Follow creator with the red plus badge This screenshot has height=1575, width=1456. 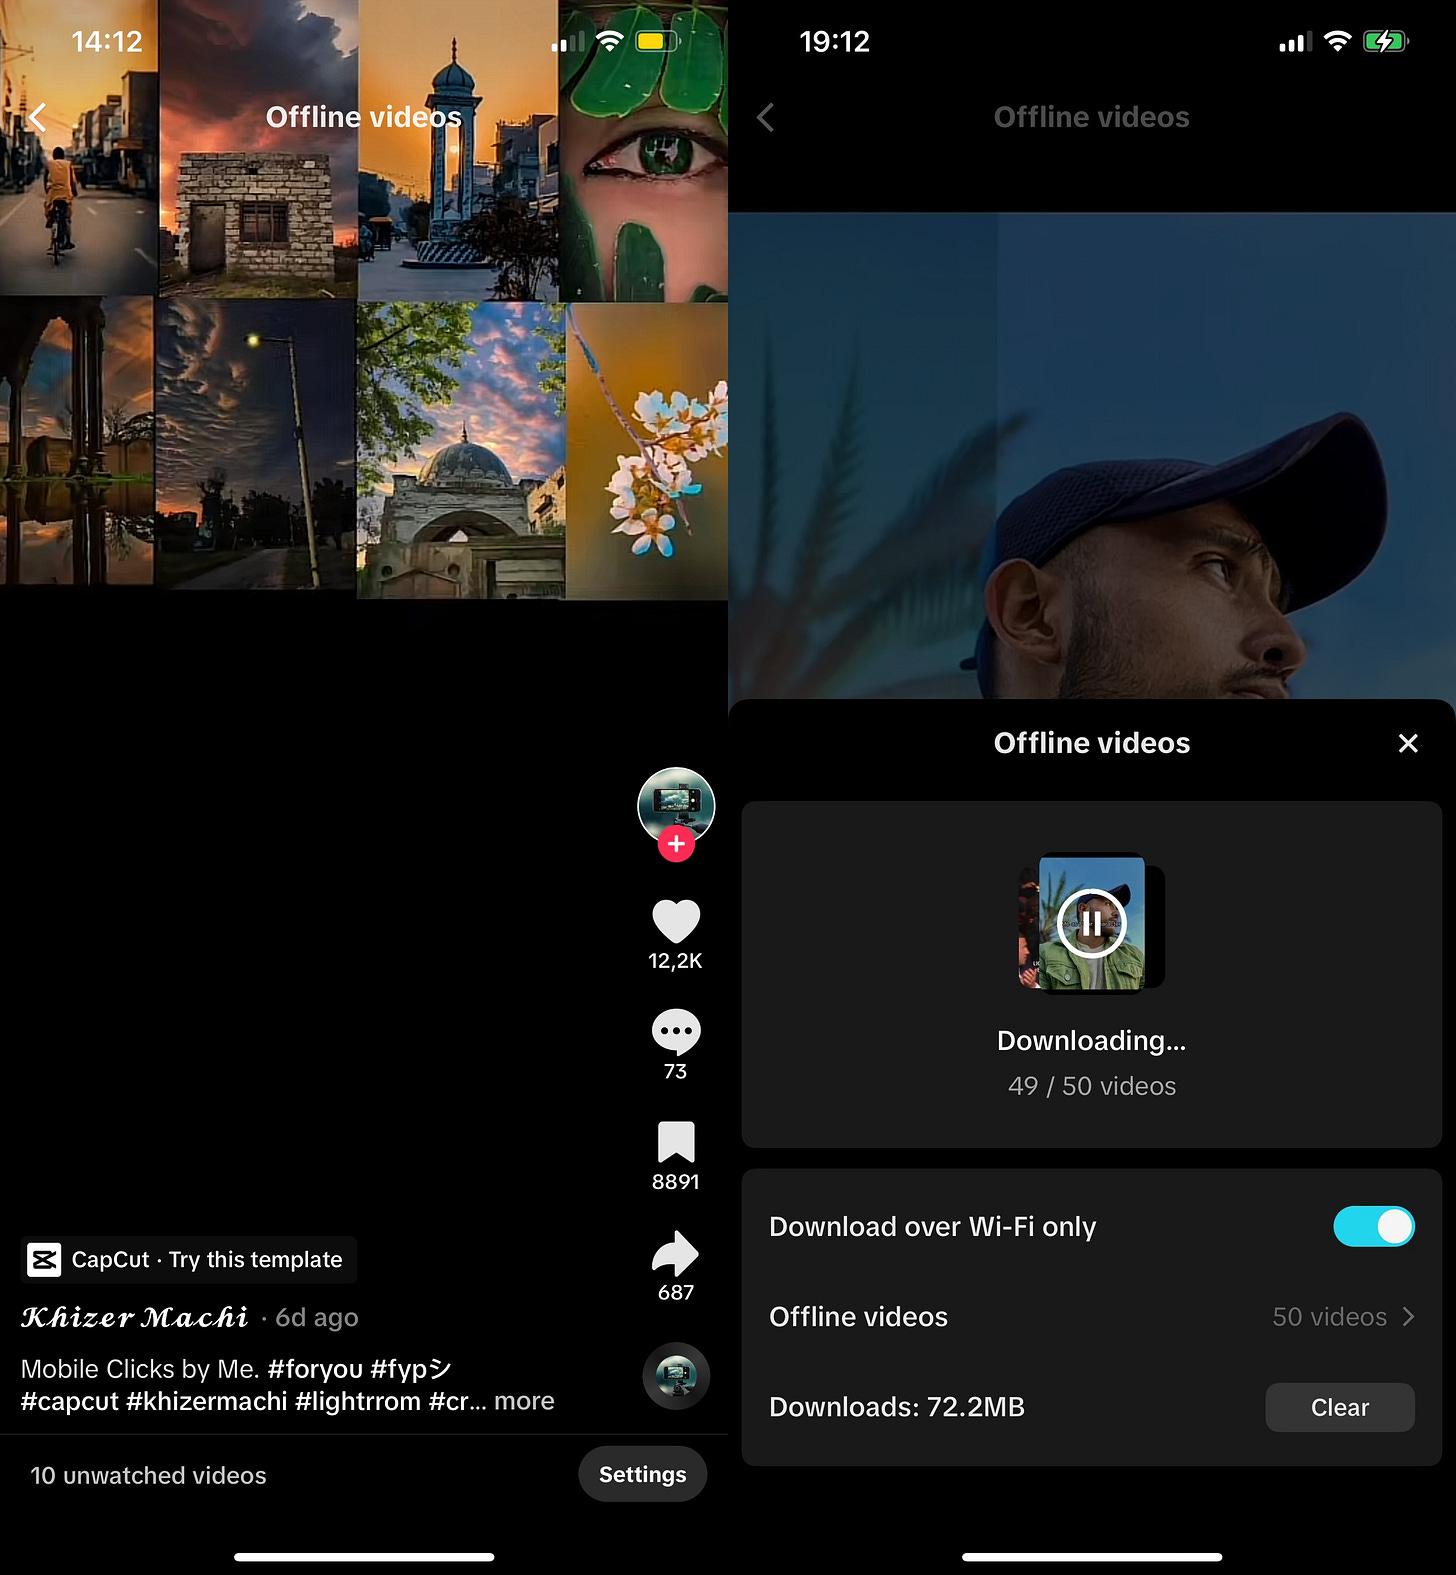[x=676, y=844]
